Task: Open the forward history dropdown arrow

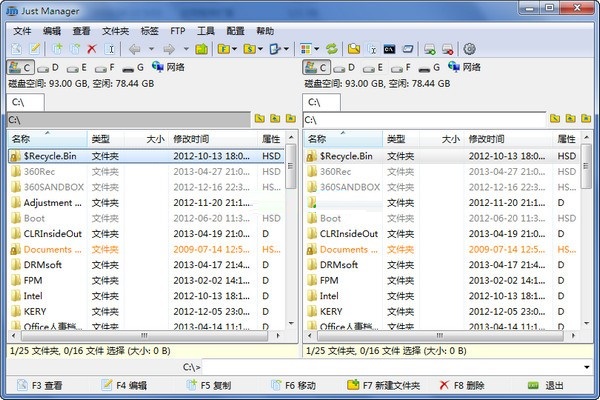Action: 186,49
